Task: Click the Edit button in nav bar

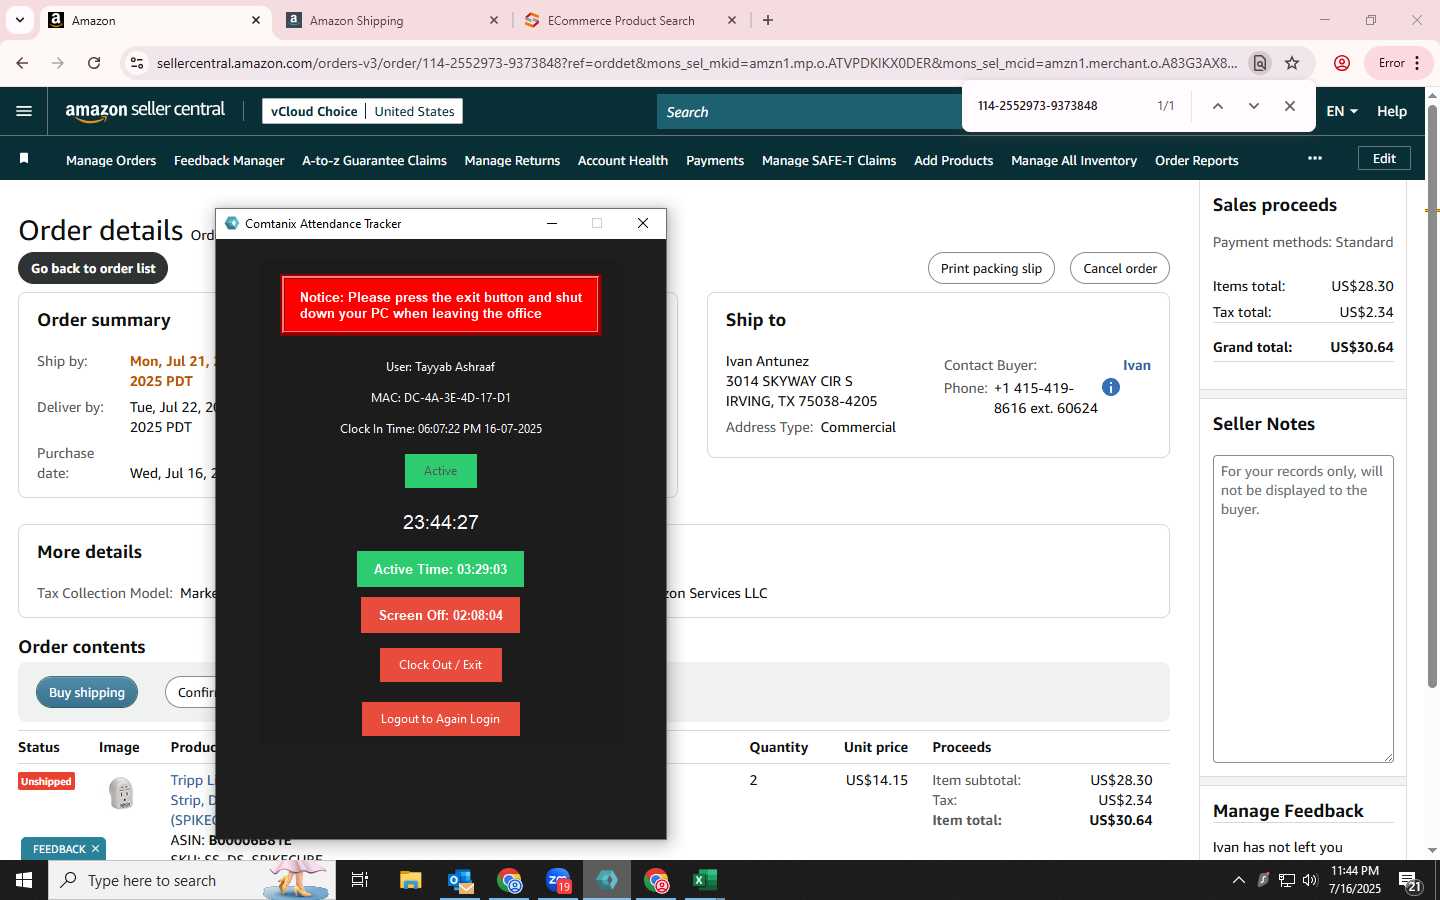Action: [x=1384, y=158]
